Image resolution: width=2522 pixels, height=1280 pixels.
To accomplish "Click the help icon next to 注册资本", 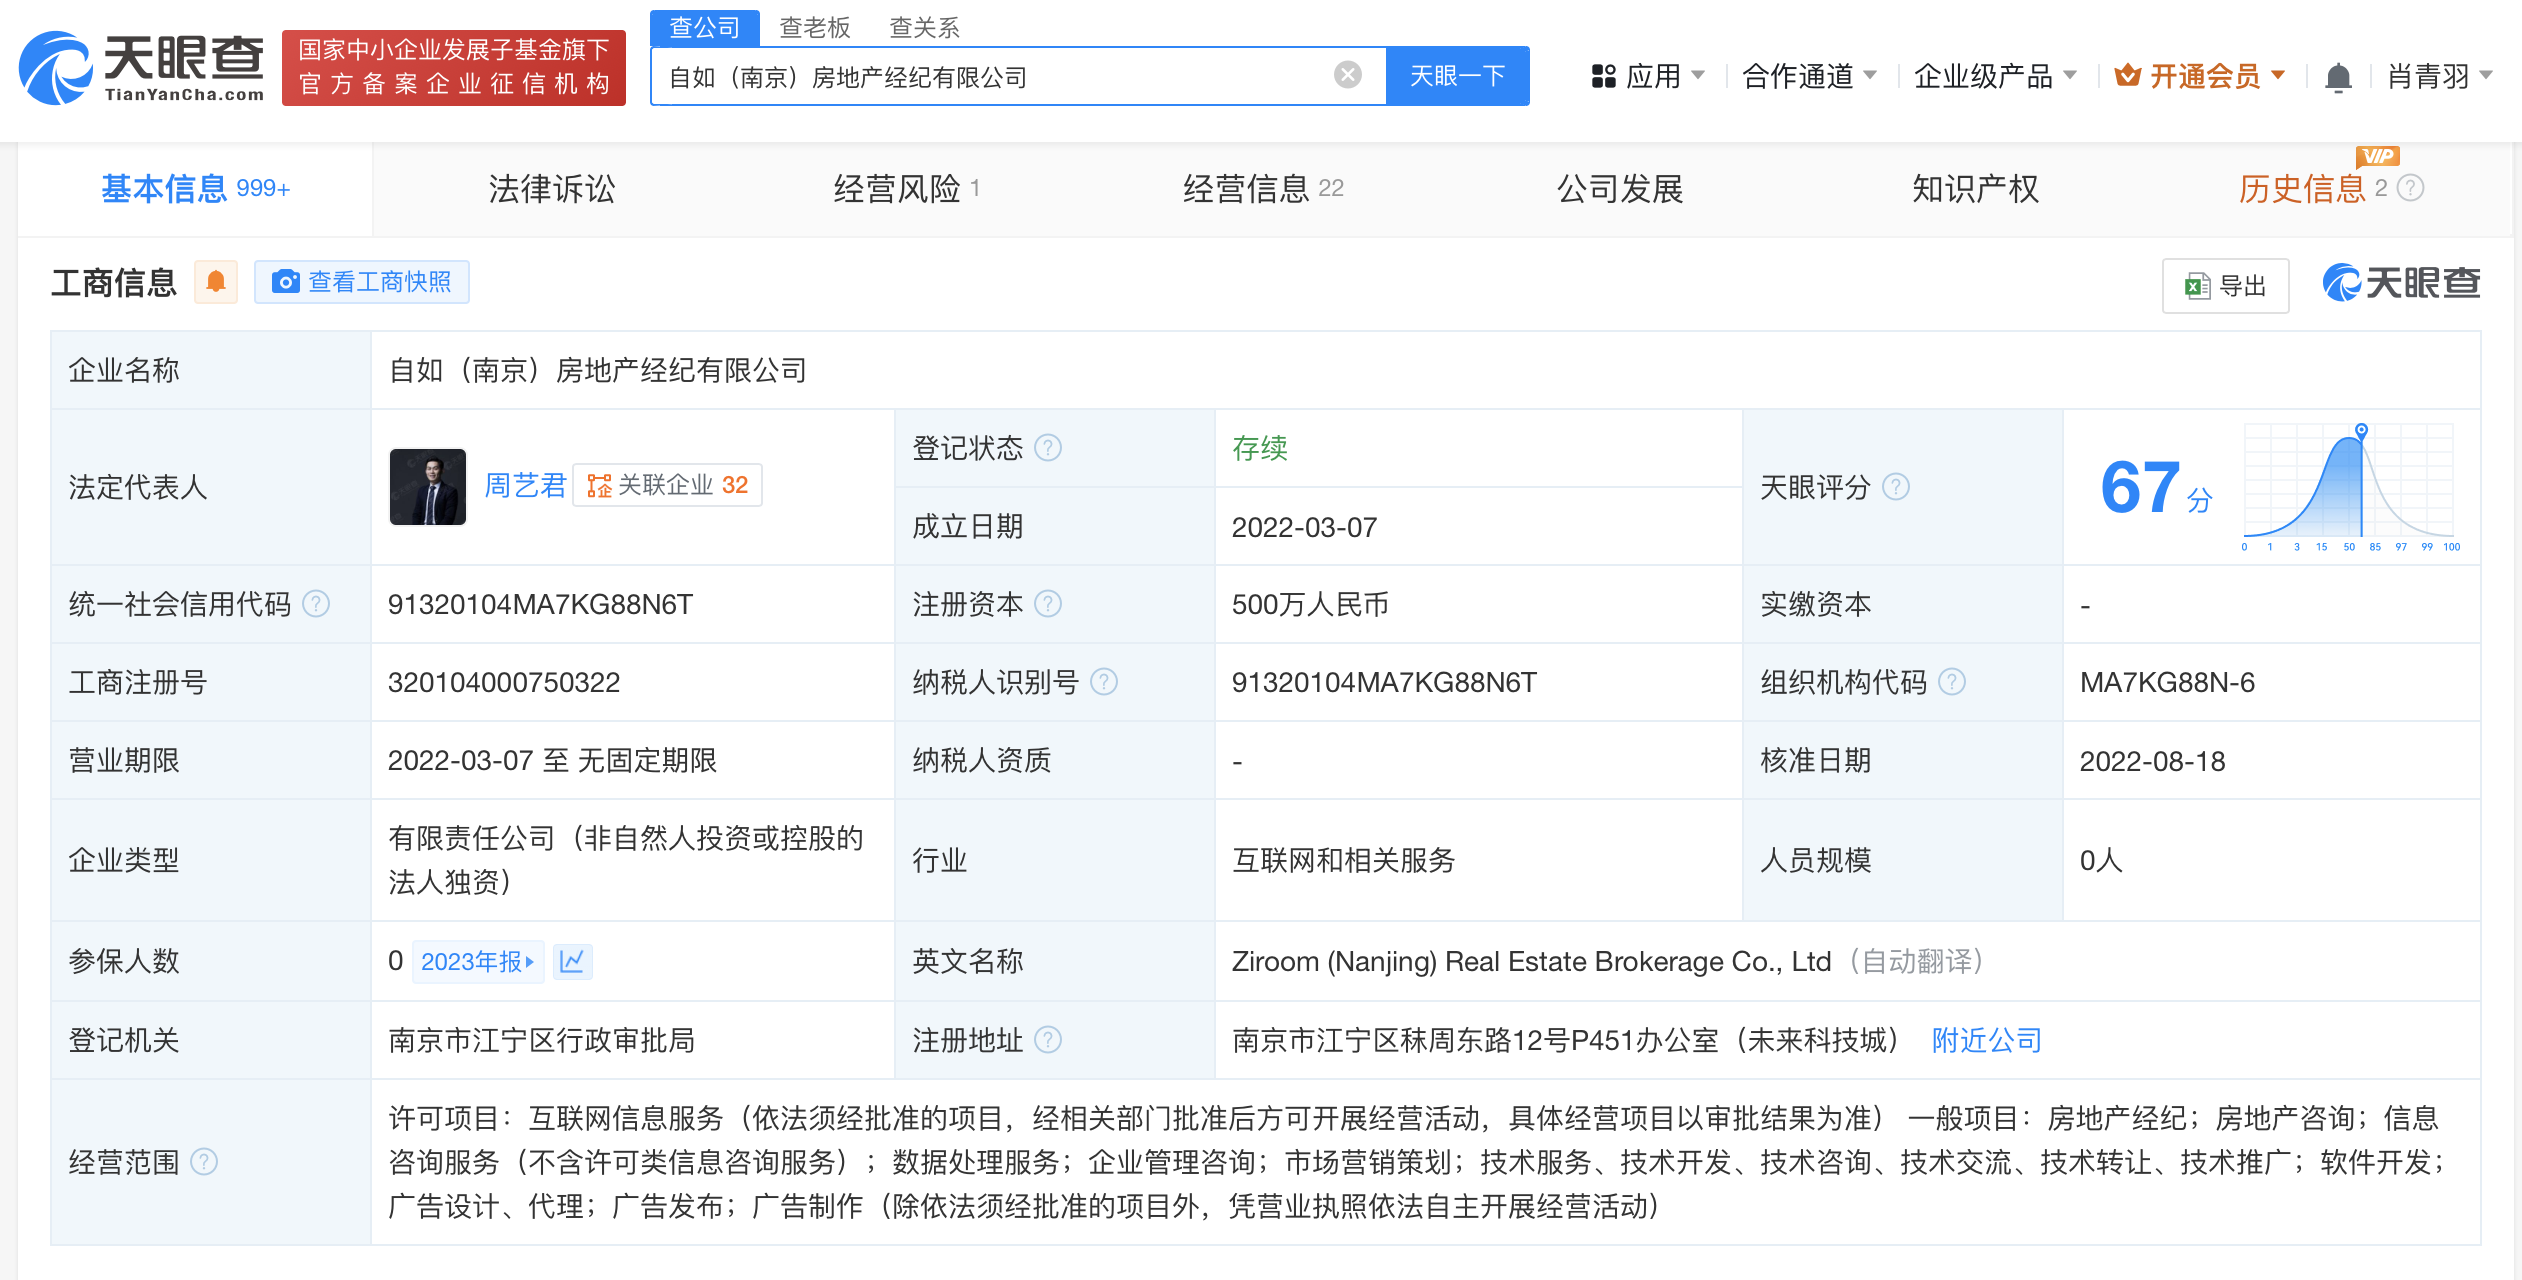I will [1048, 604].
